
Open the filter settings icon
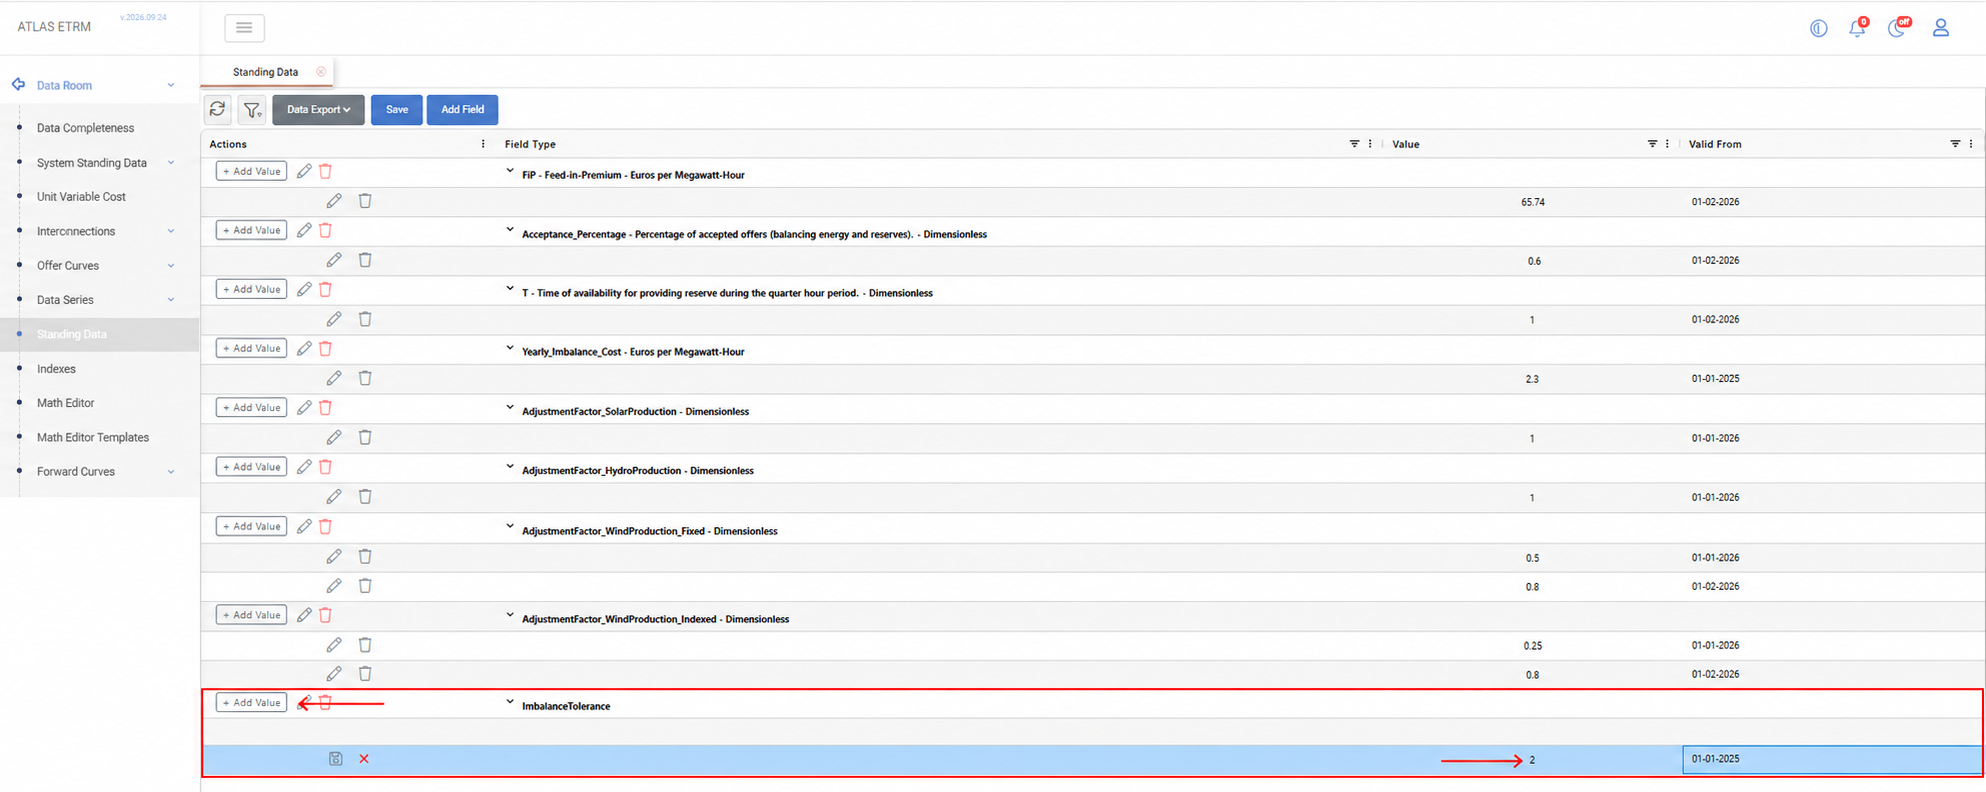[x=252, y=109]
